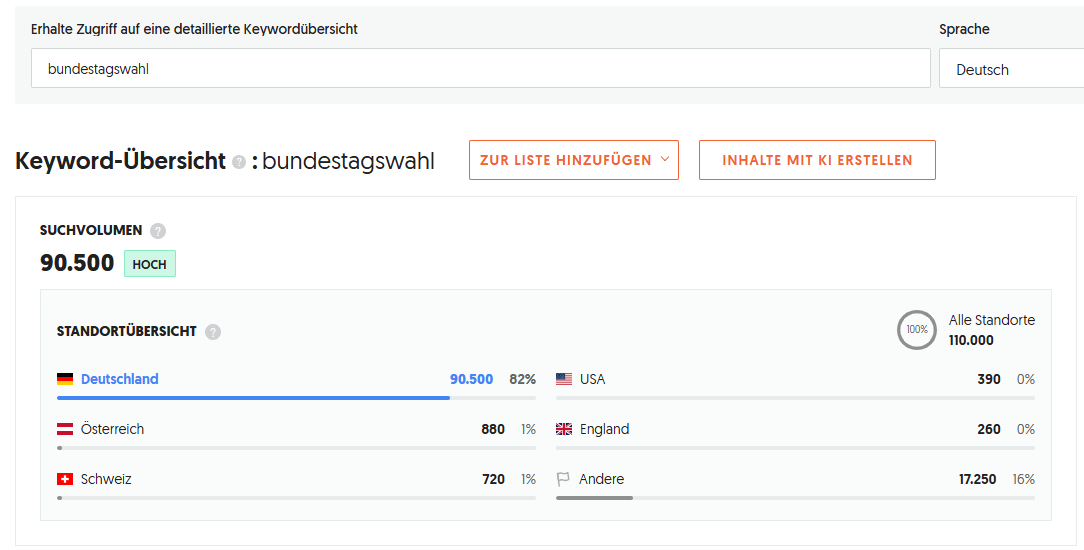Click the Andere flag icon
The image size is (1084, 550).
click(x=564, y=480)
